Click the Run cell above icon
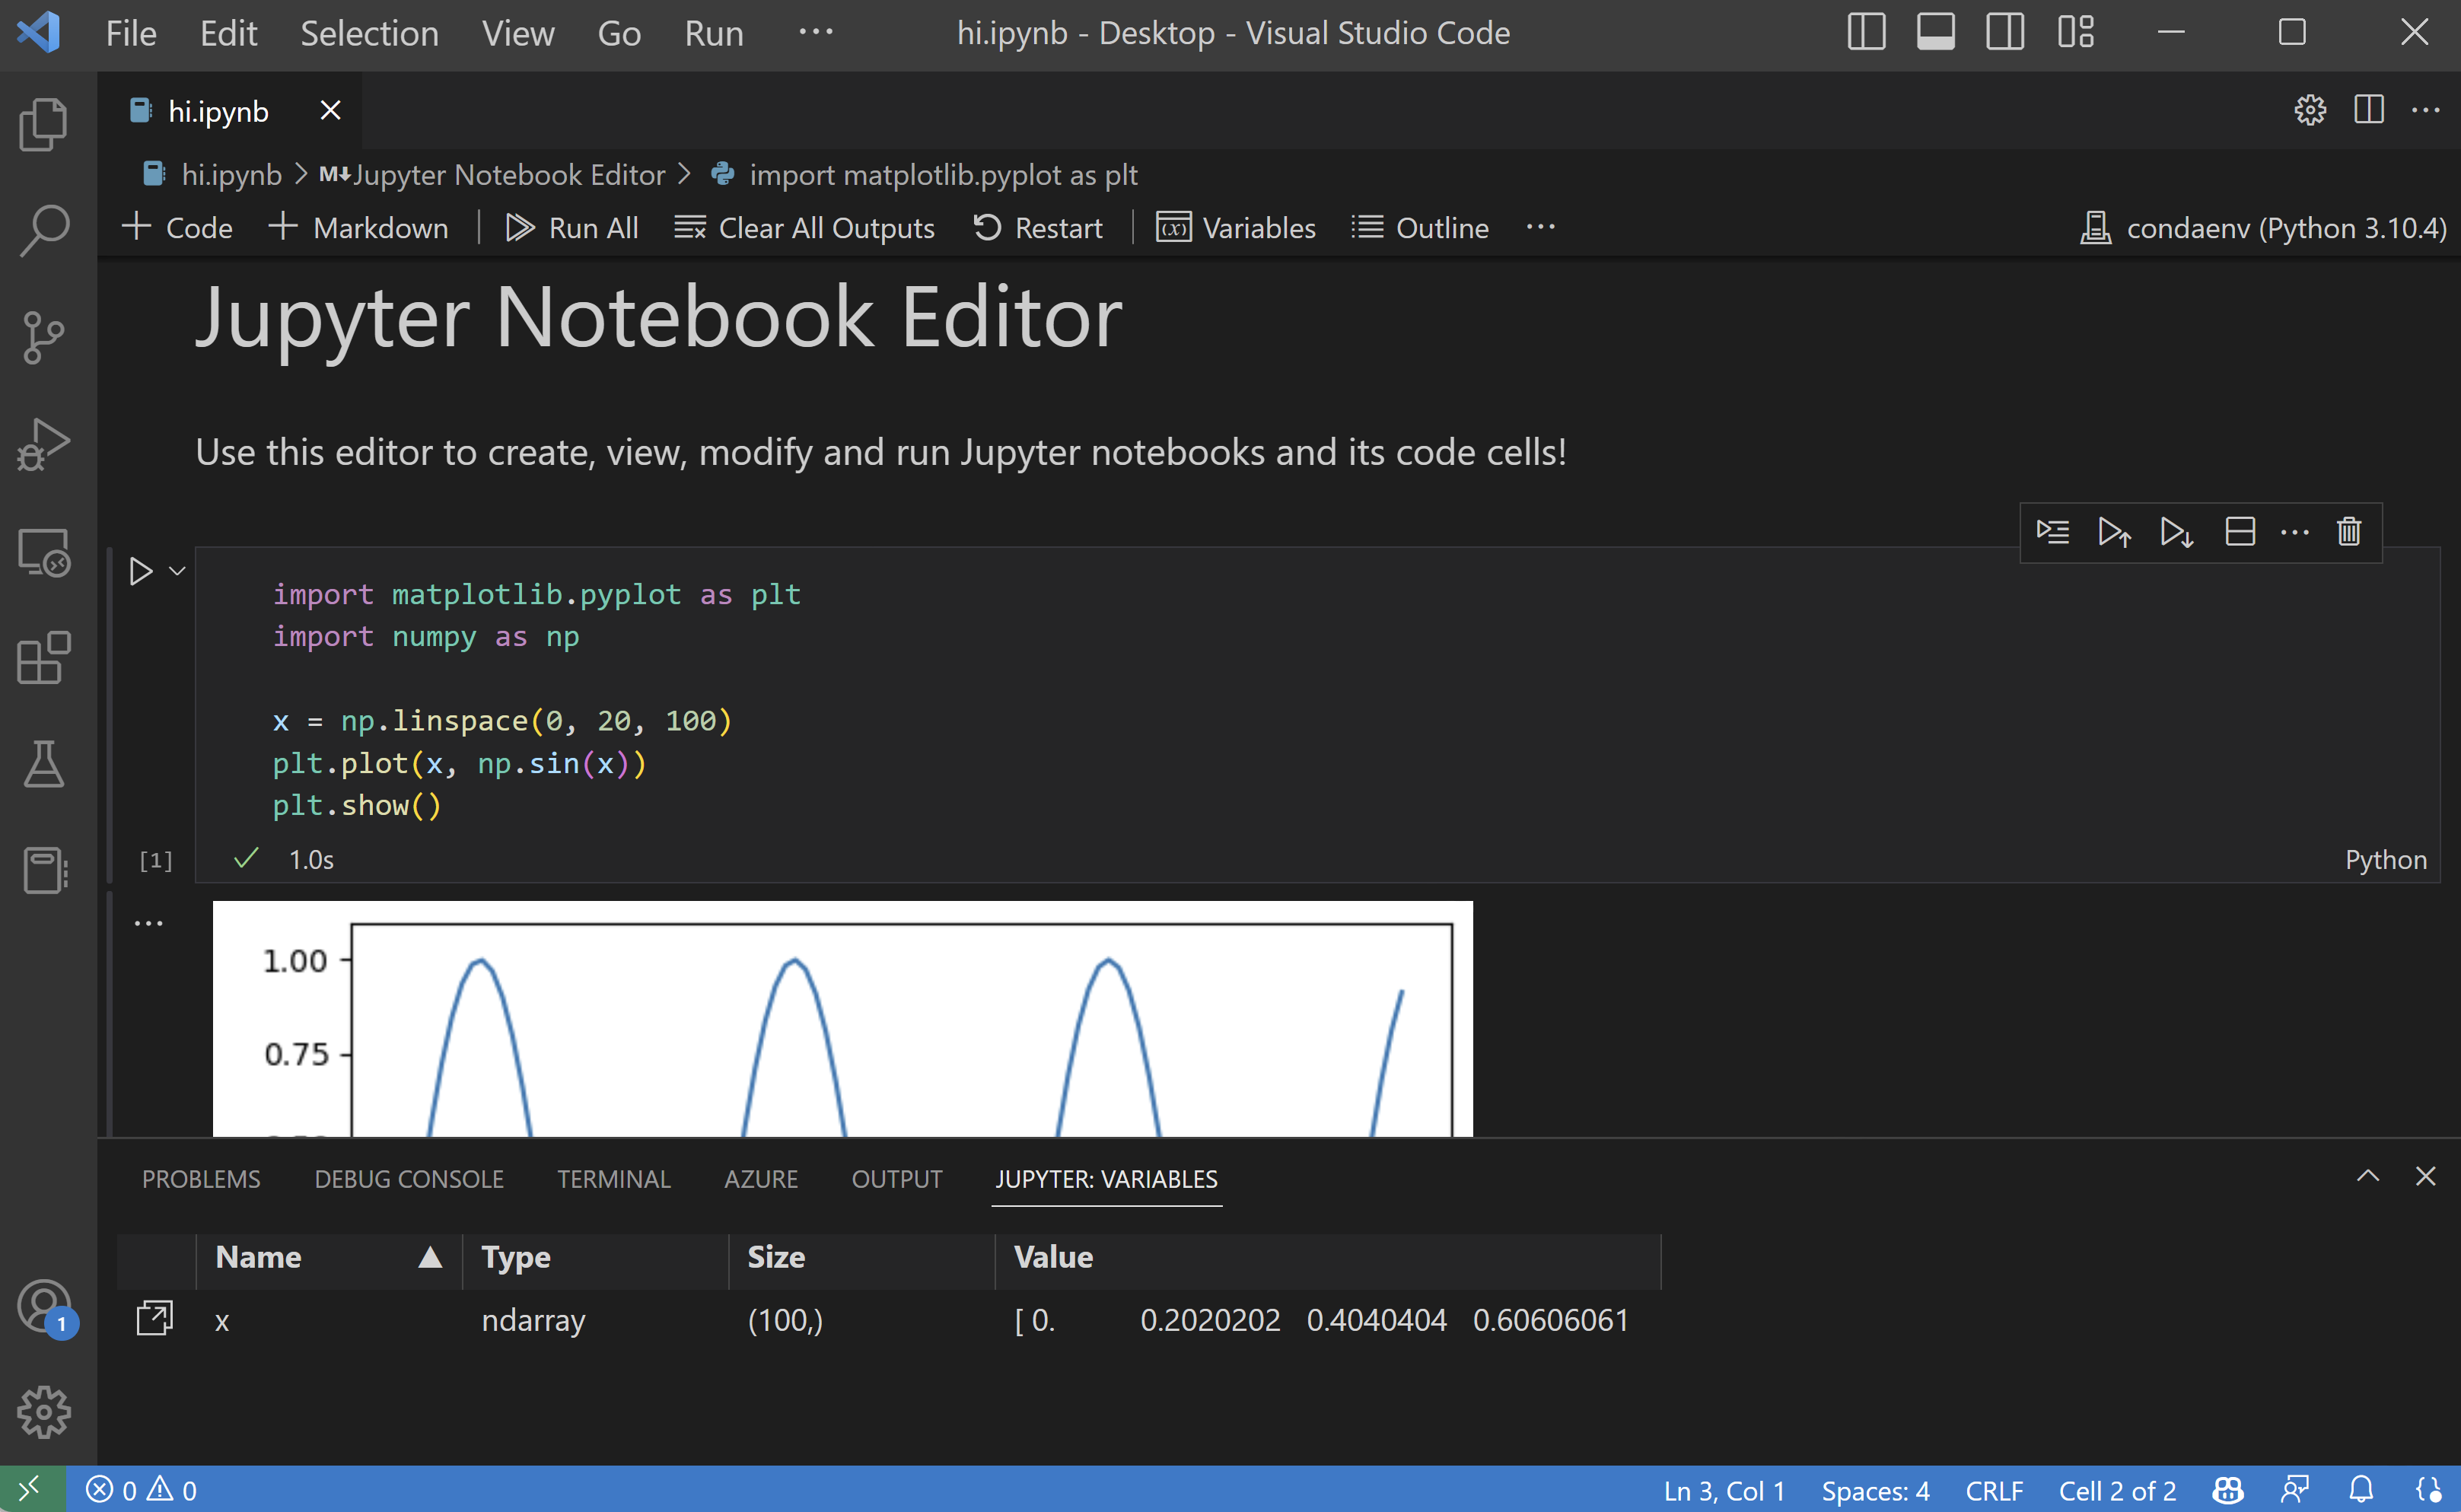This screenshot has height=1512, width=2461. (x=2116, y=533)
